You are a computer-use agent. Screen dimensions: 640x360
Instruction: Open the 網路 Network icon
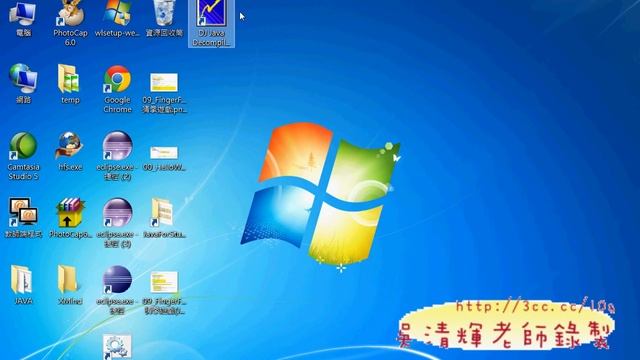(x=23, y=84)
